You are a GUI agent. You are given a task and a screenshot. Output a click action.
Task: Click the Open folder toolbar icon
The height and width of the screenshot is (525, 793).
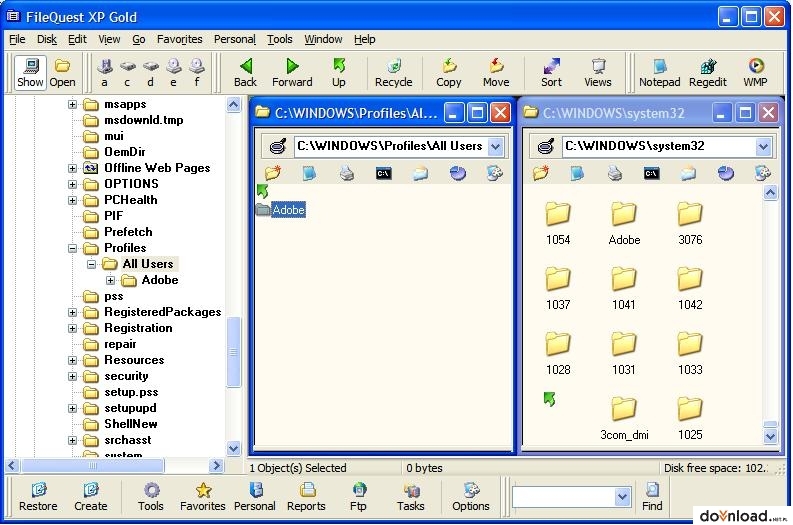click(62, 73)
